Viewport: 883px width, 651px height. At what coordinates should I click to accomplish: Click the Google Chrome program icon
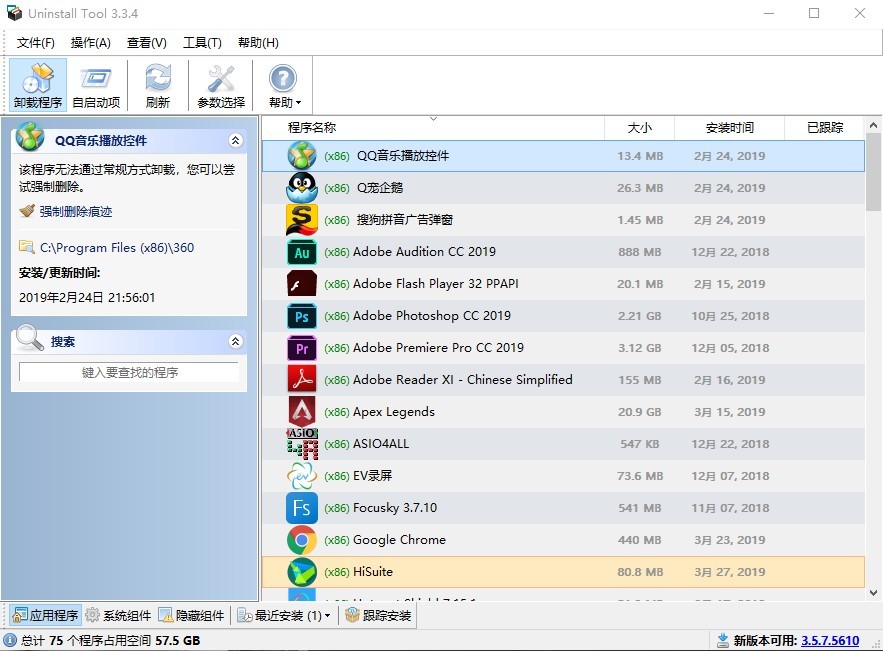click(x=301, y=540)
